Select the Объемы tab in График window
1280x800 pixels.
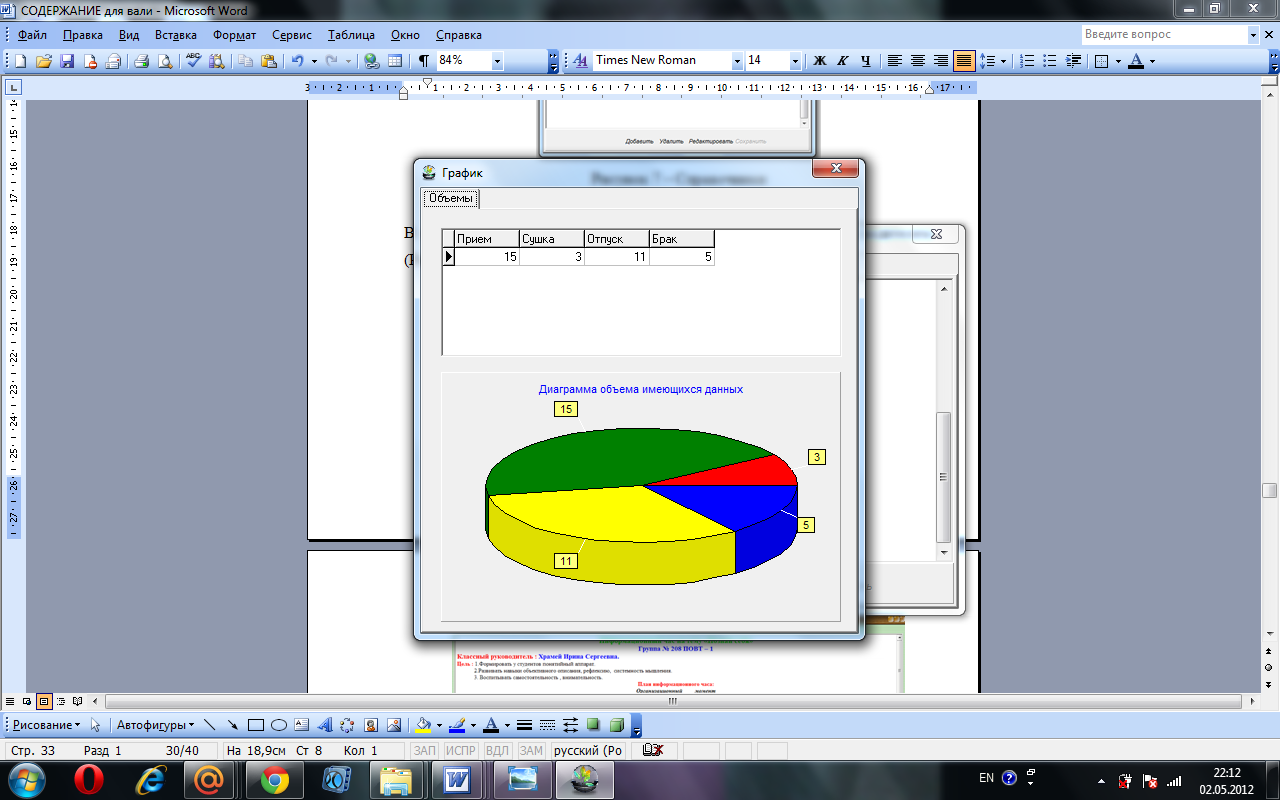click(451, 198)
